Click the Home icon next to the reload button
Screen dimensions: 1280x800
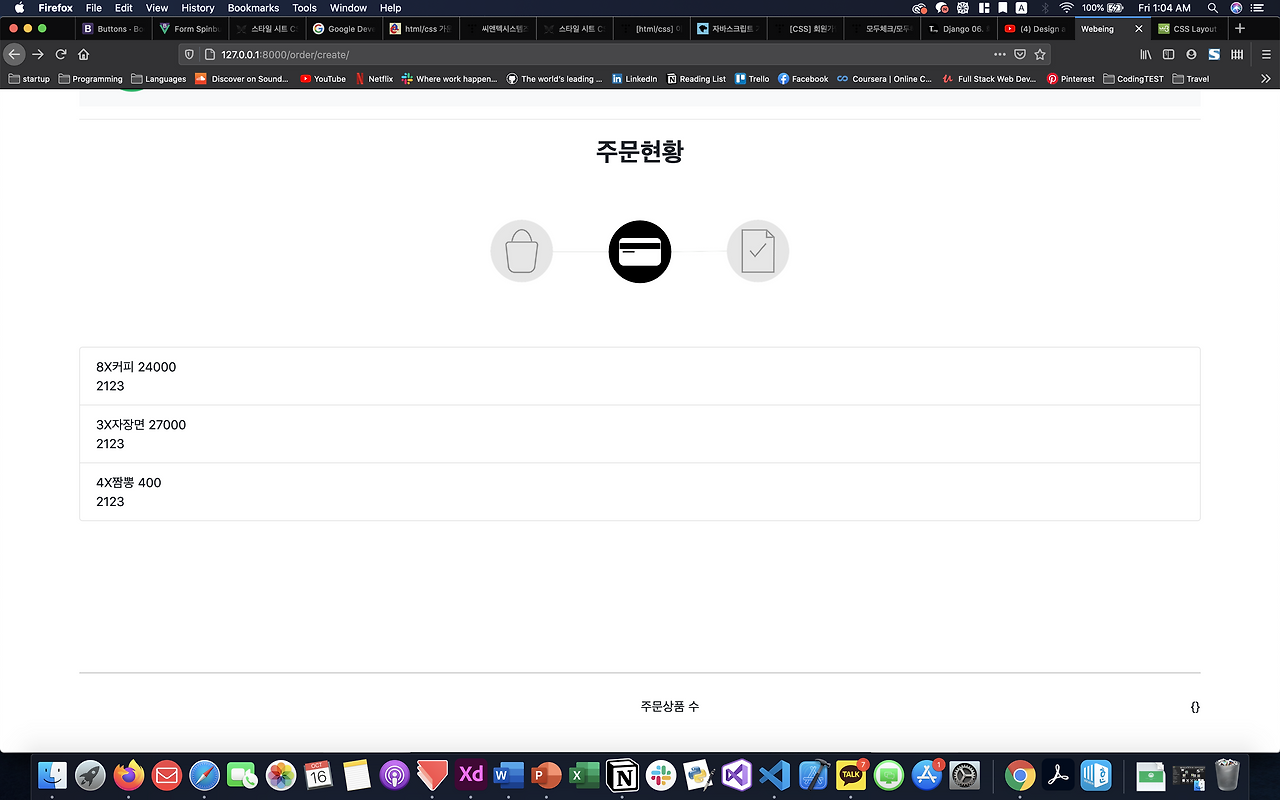84,55
